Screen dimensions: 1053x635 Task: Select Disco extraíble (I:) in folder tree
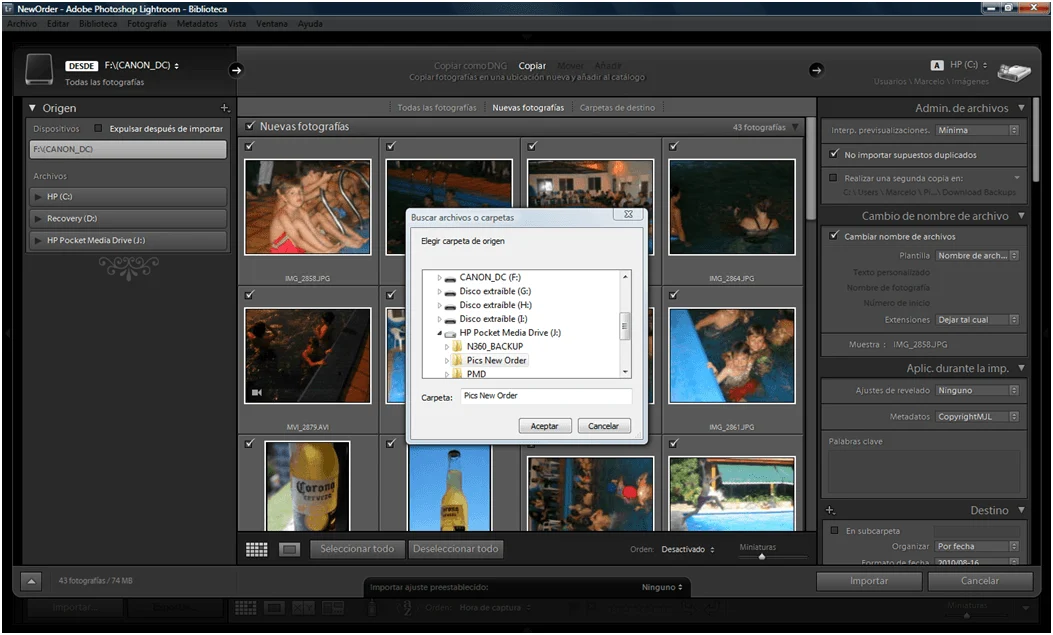(493, 319)
